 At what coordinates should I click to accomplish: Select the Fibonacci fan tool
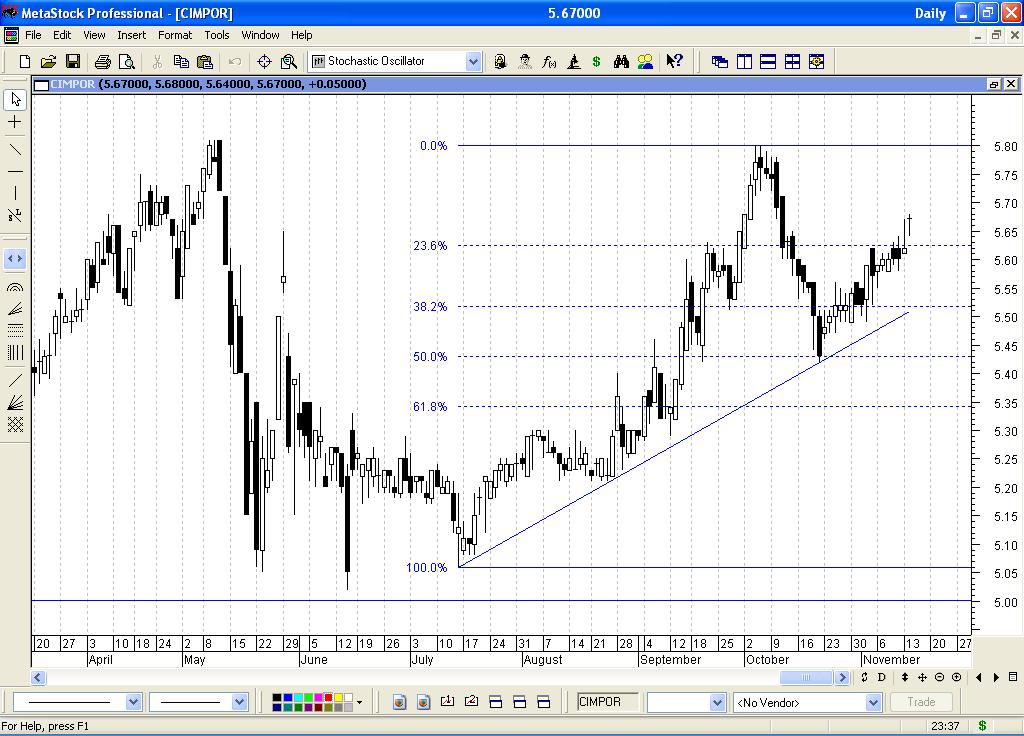pos(15,308)
